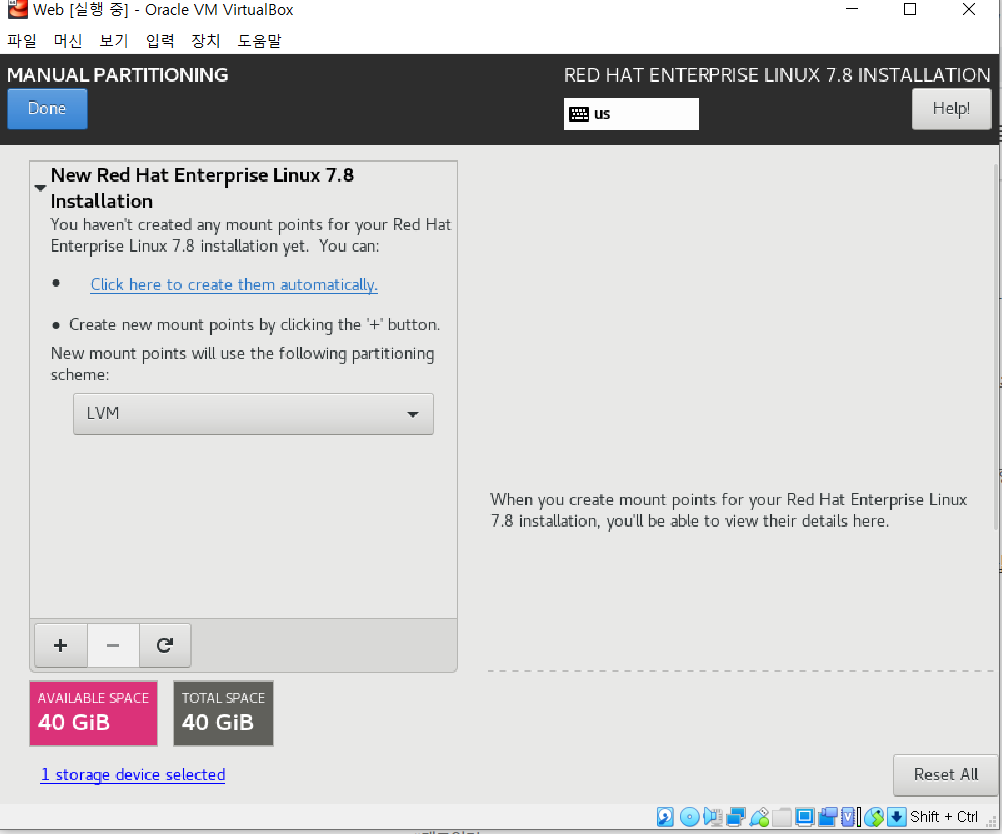This screenshot has height=834, width=1002.
Task: Click the optical disc drive status icon
Action: (x=690, y=817)
